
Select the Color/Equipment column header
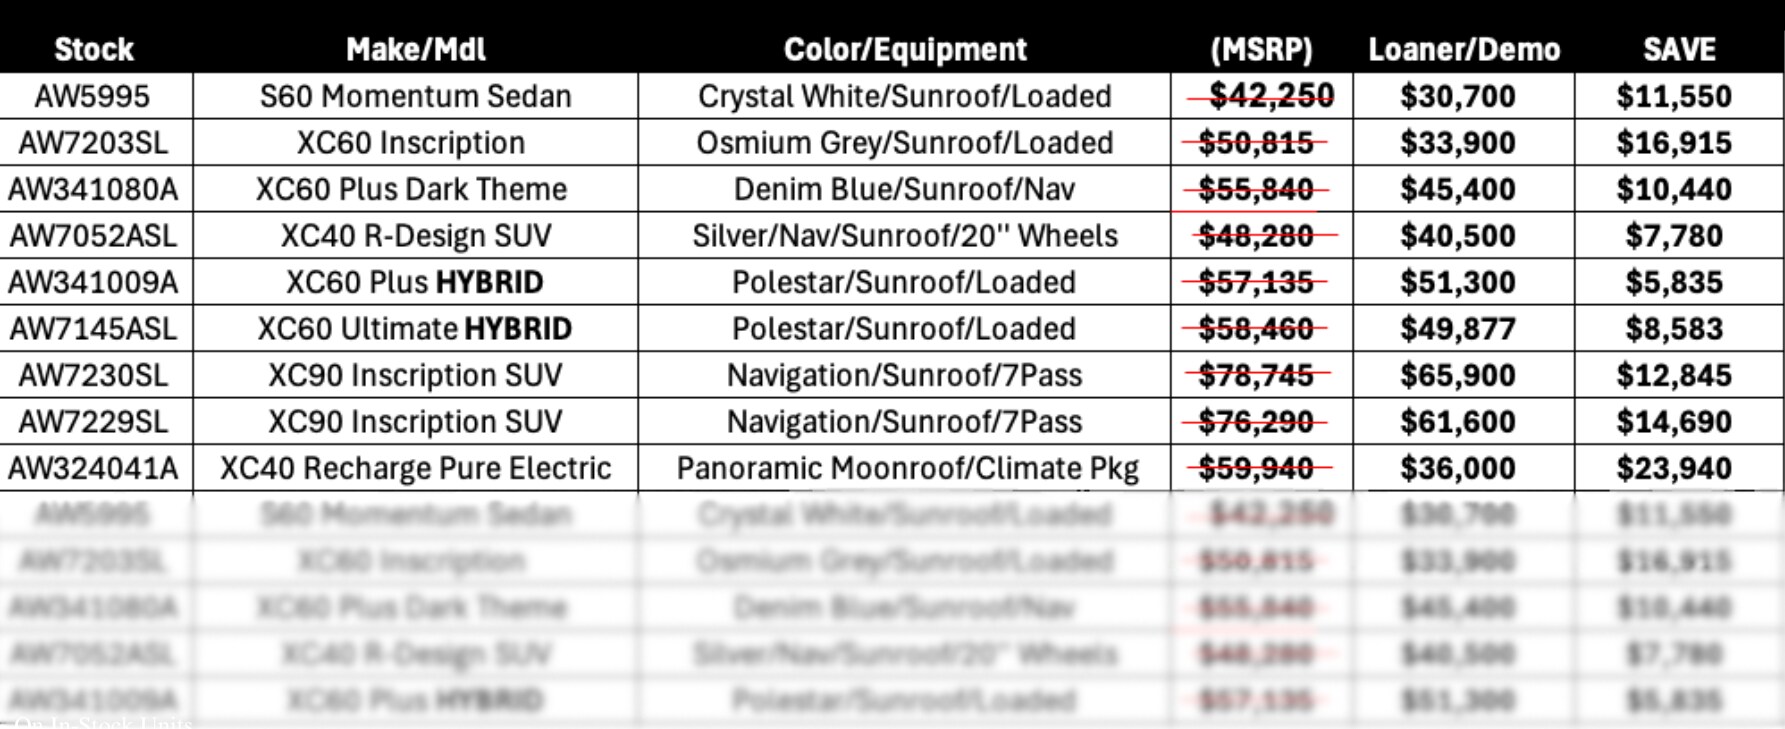[x=904, y=49]
